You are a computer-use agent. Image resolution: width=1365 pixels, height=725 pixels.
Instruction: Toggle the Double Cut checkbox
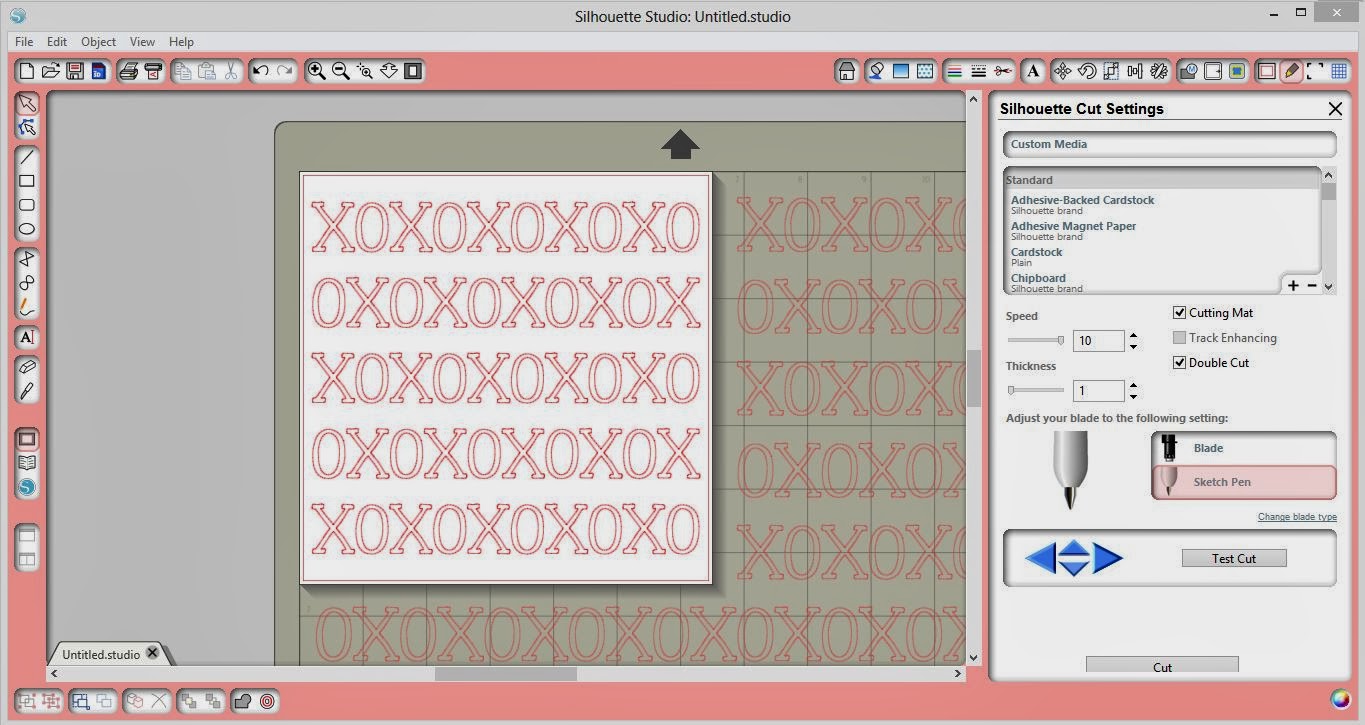[1179, 363]
